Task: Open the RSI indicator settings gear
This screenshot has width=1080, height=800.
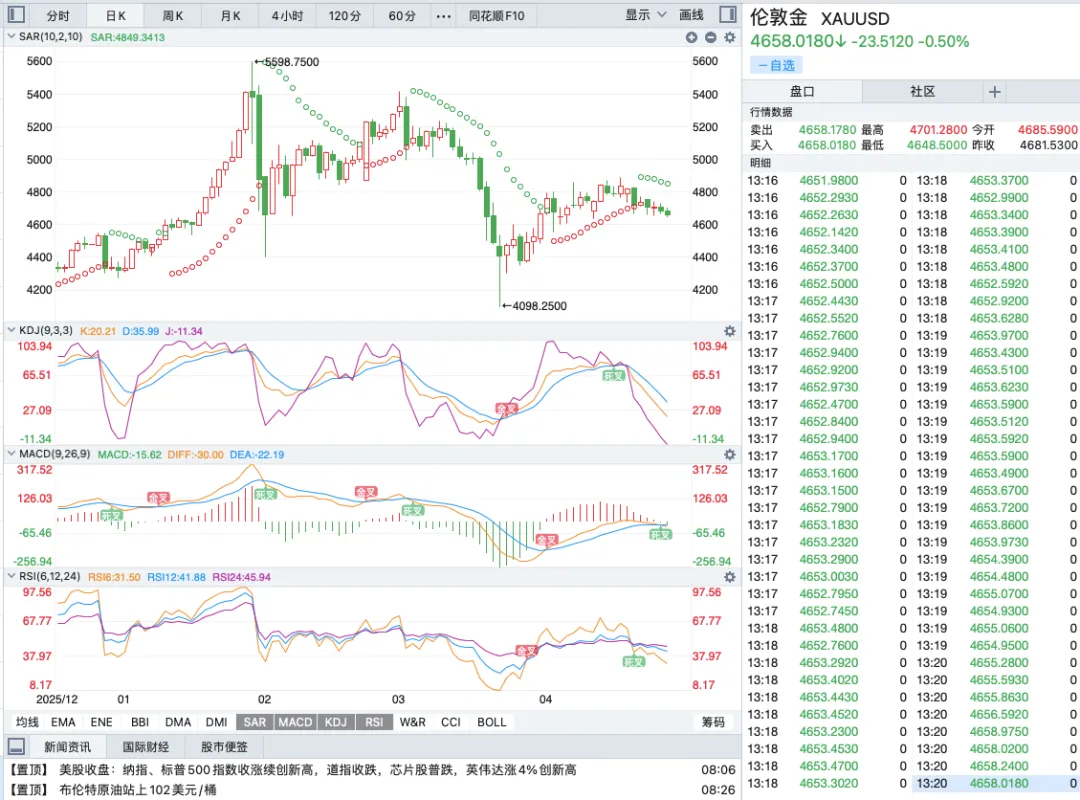Action: coord(730,577)
